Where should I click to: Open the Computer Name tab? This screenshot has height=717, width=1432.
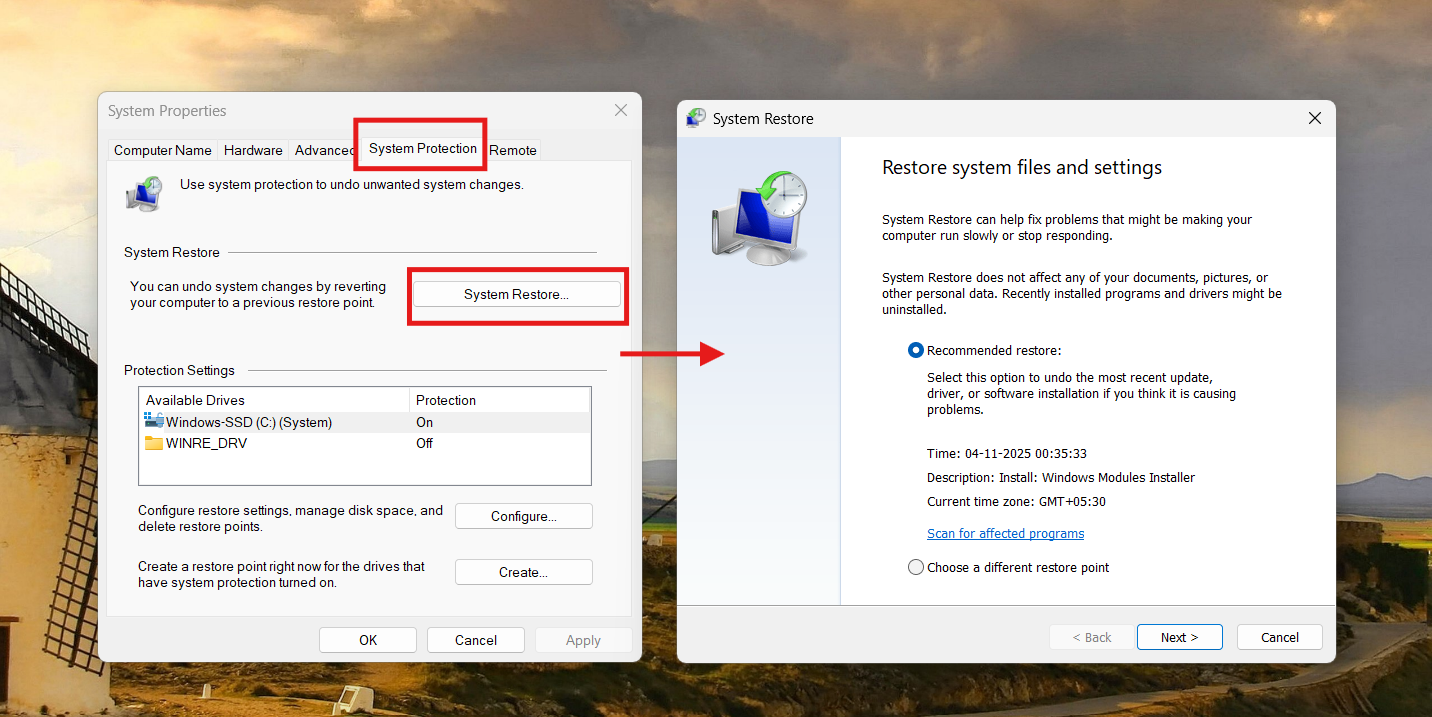click(162, 149)
